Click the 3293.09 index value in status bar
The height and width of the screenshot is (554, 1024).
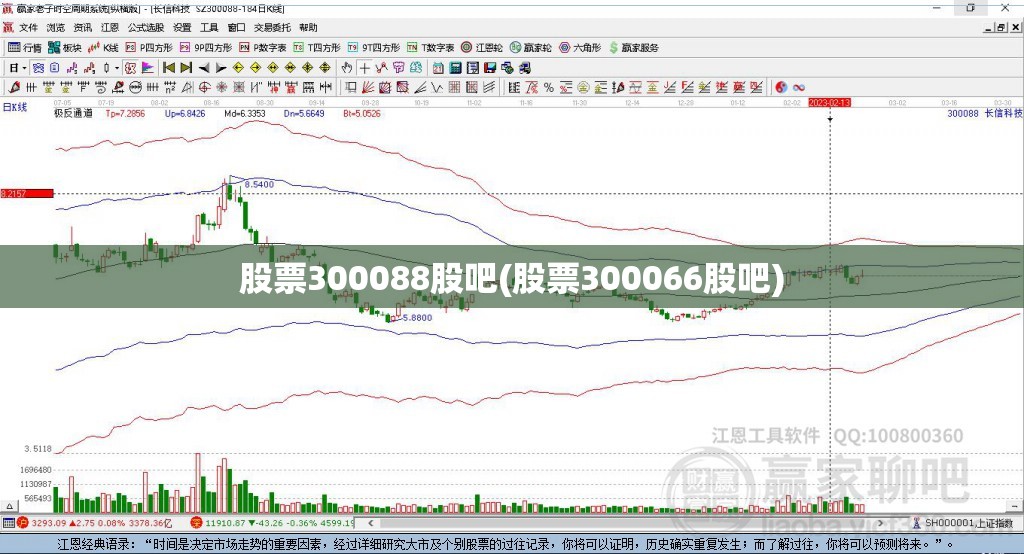click(49, 523)
